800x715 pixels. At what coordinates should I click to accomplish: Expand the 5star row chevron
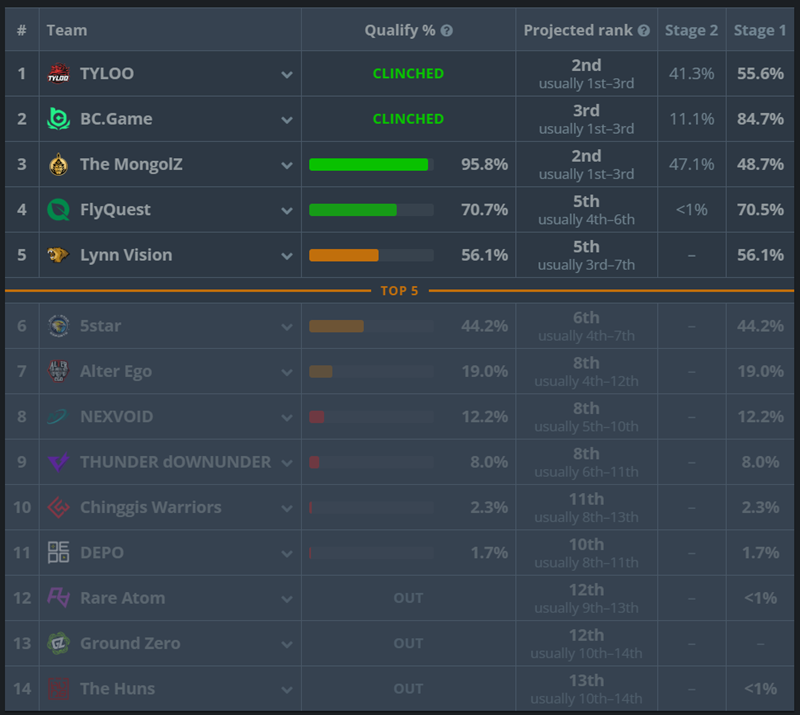287,327
